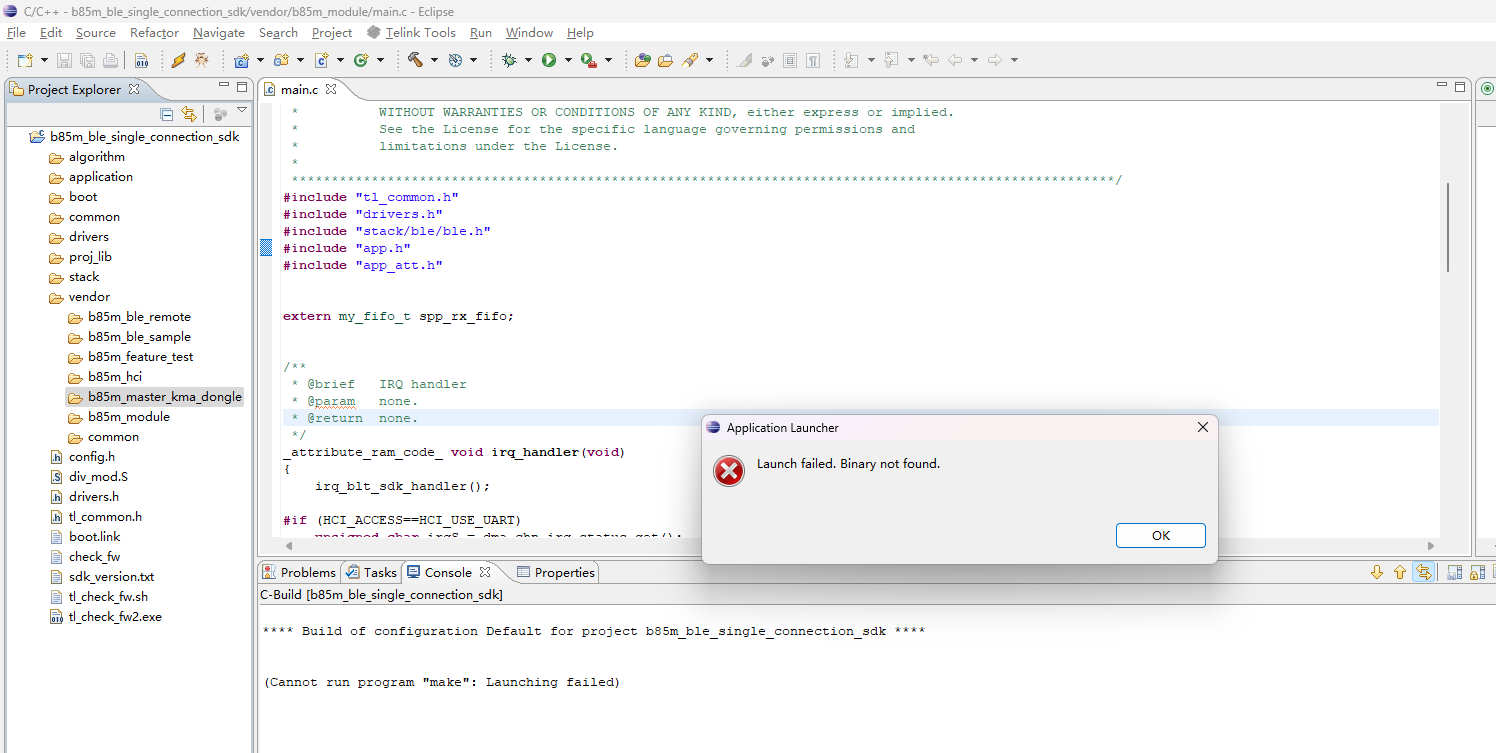Viewport: 1496px width, 753px height.
Task: Start Debug with the bug icon
Action: 508,60
